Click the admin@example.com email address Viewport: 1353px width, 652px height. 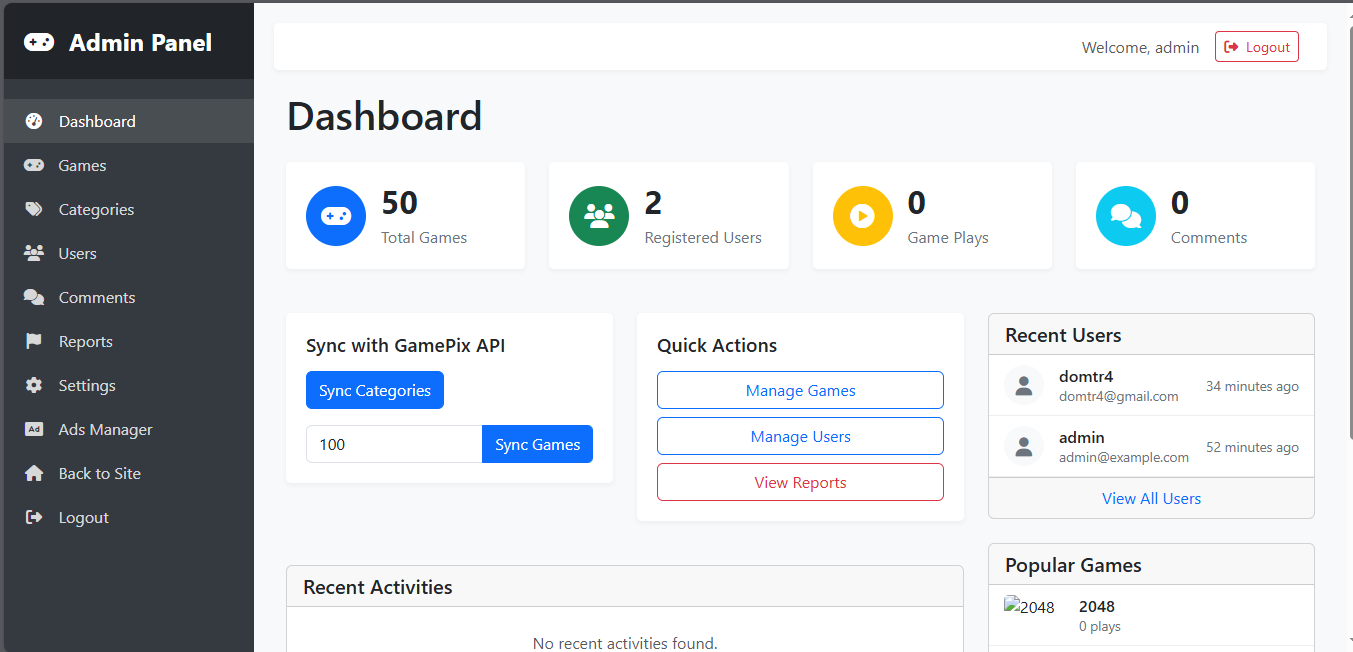[x=1124, y=457]
